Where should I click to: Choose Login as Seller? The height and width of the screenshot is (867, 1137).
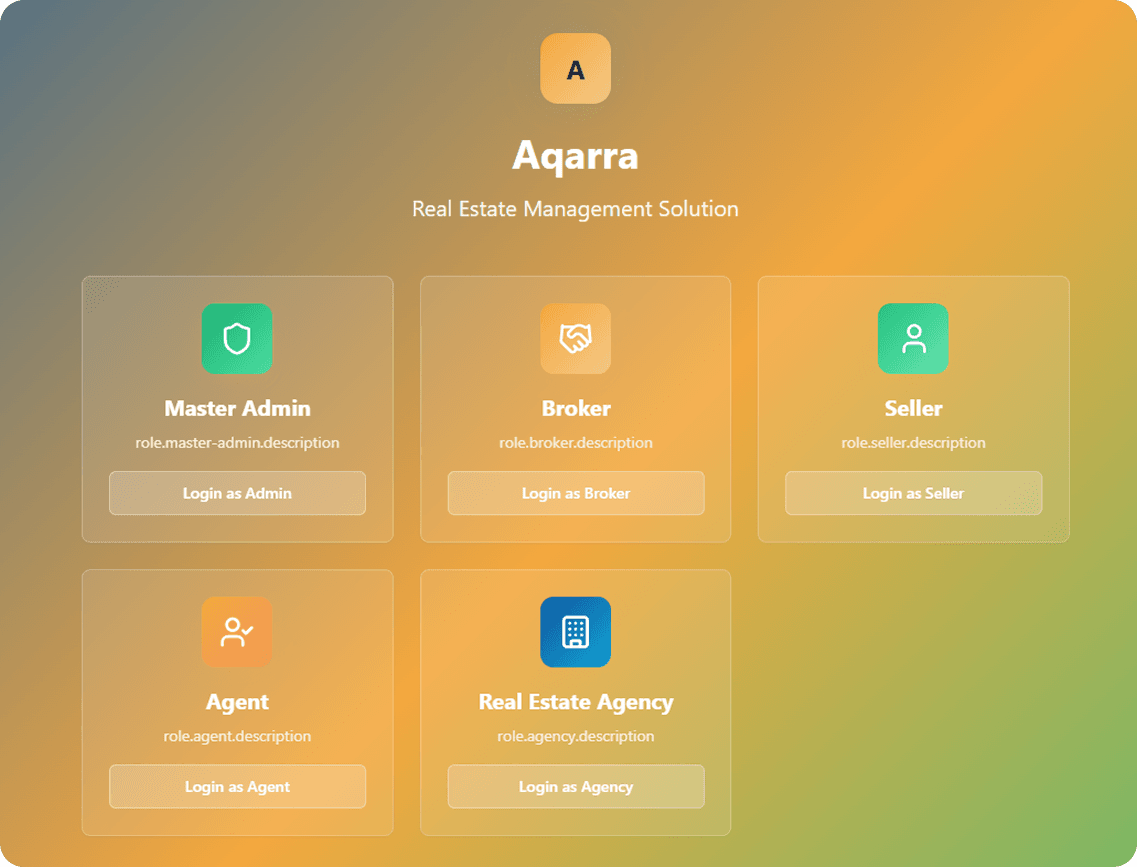914,493
